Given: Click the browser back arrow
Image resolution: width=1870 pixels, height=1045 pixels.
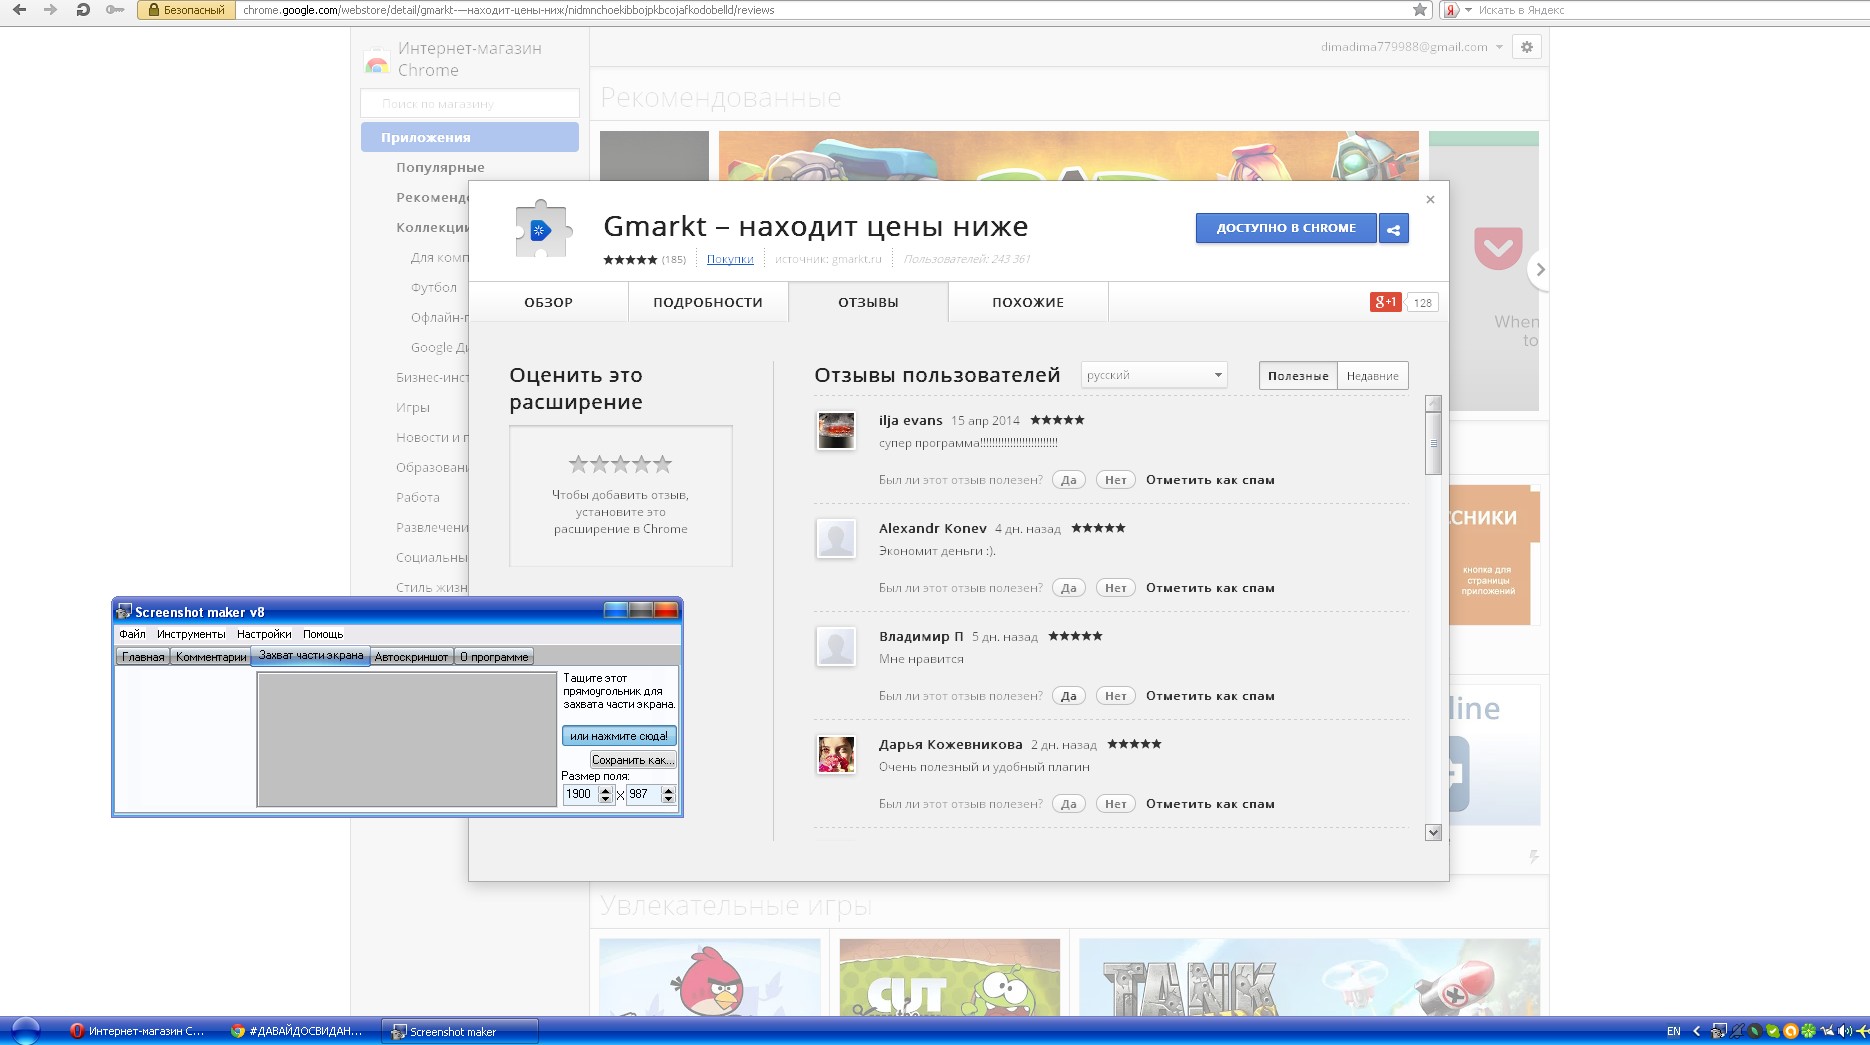Looking at the screenshot, I should 19,10.
